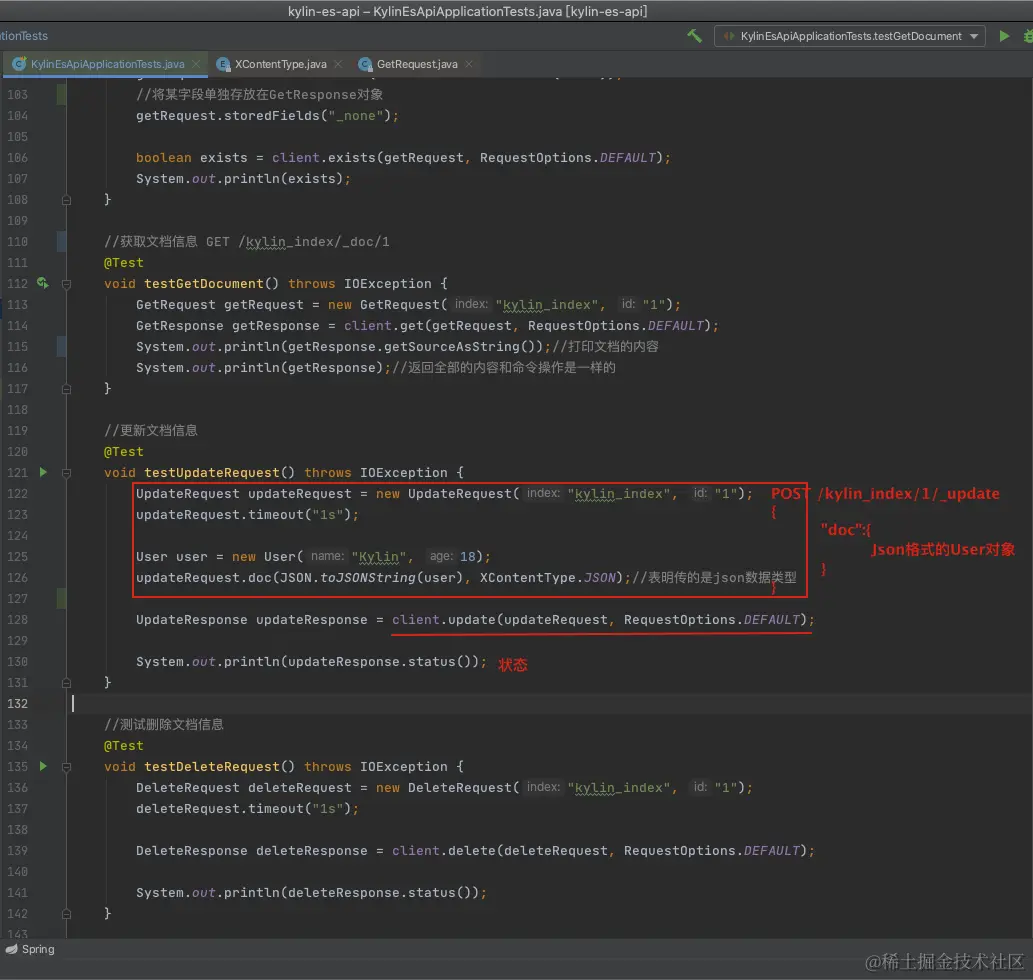The width and height of the screenshot is (1033, 980).
Task: Collapse the testDeleteRequest method fold marker
Action: coord(67,767)
